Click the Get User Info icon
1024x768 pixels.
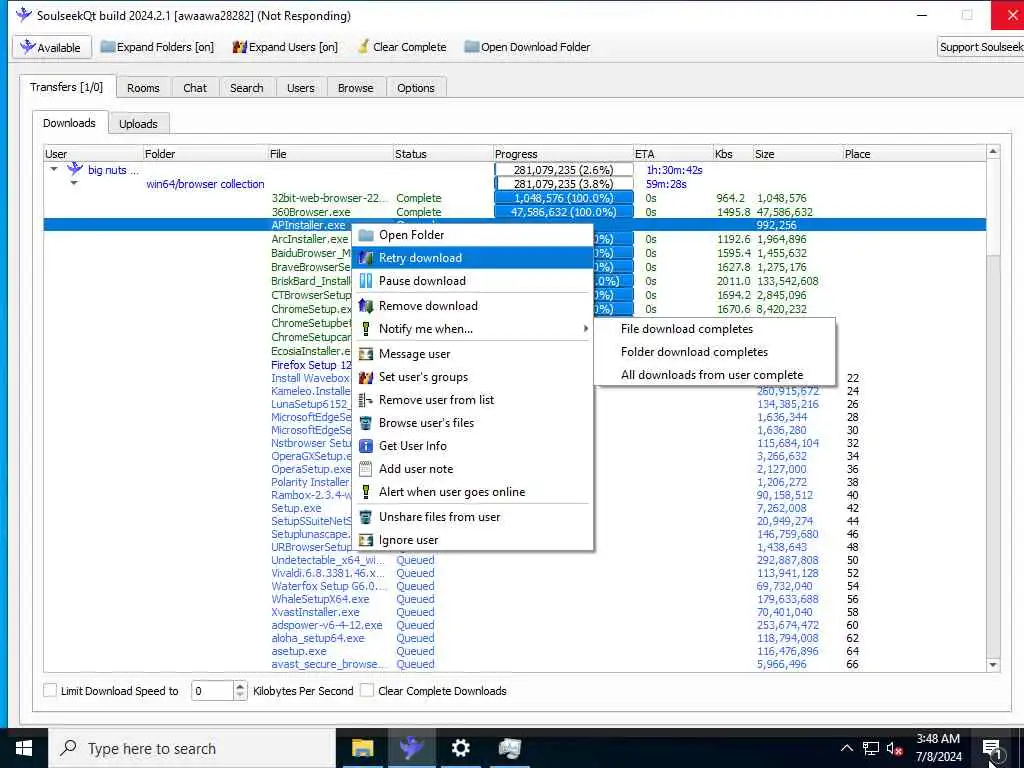pyautogui.click(x=366, y=445)
